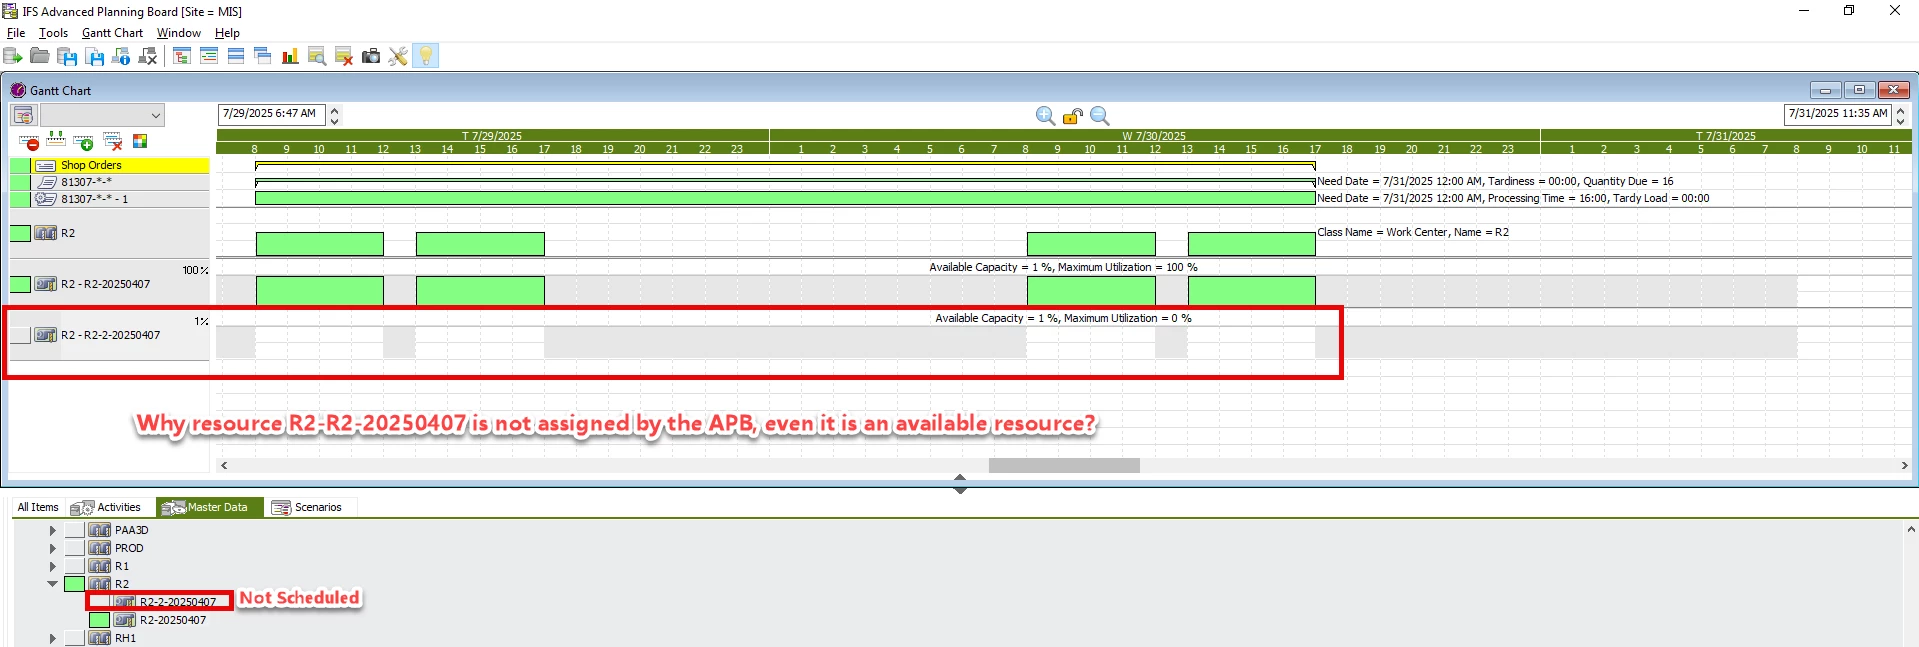Image resolution: width=1919 pixels, height=647 pixels.
Task: Expand the RH1 tree node
Action: 53,638
